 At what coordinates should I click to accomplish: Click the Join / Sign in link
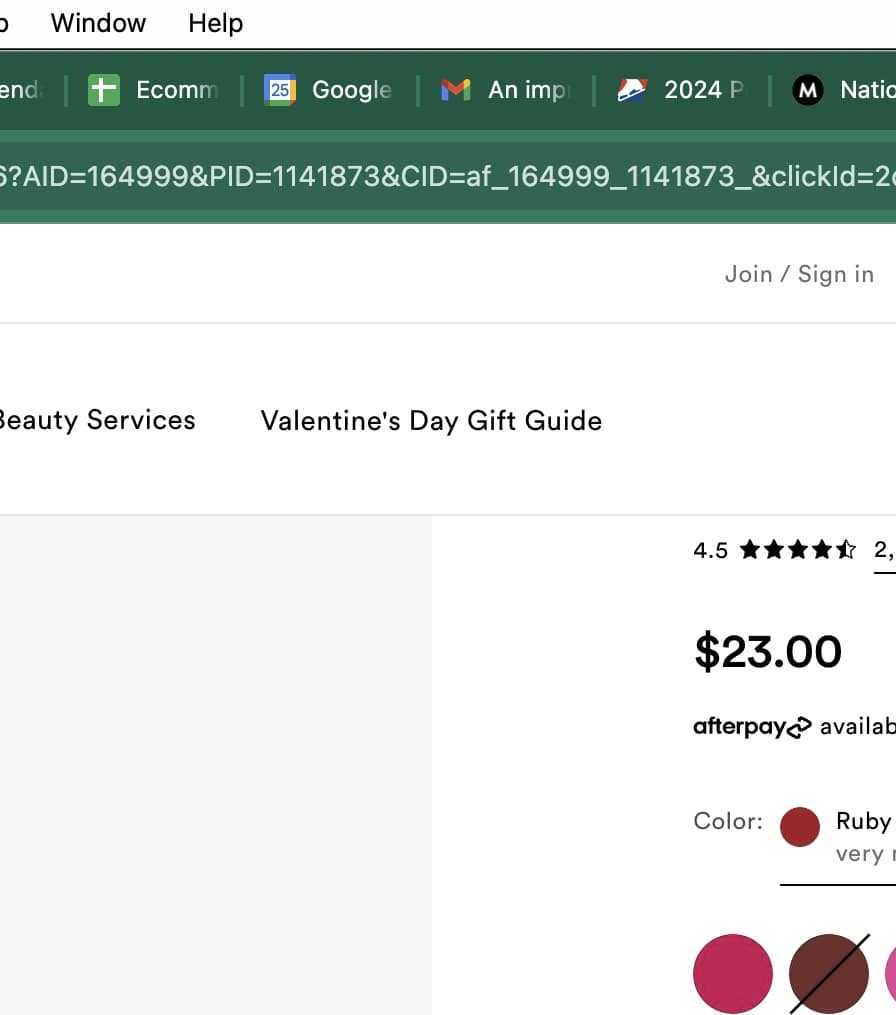pyautogui.click(x=799, y=274)
